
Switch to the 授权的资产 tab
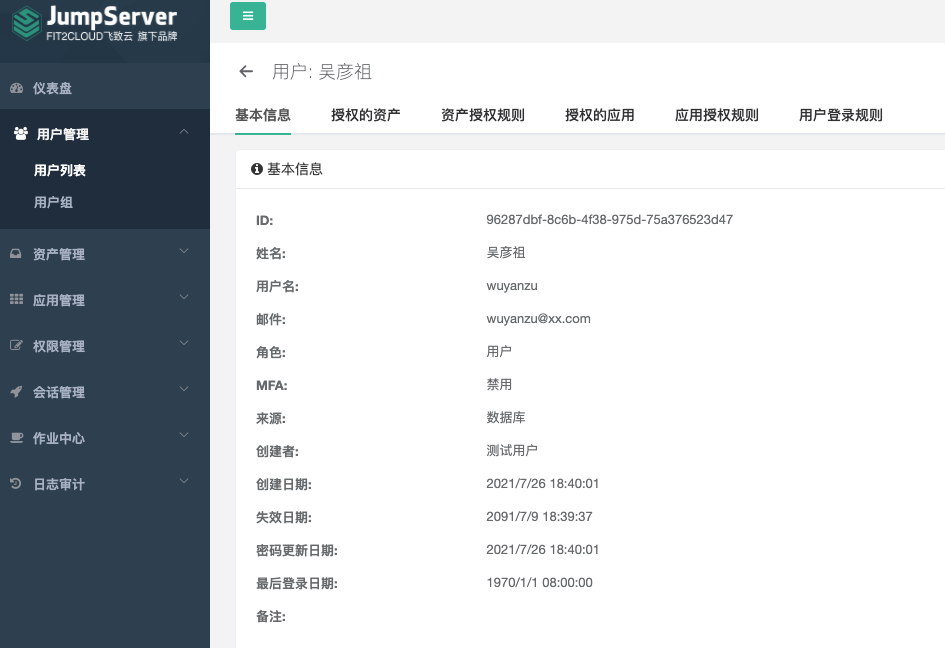pyautogui.click(x=366, y=115)
